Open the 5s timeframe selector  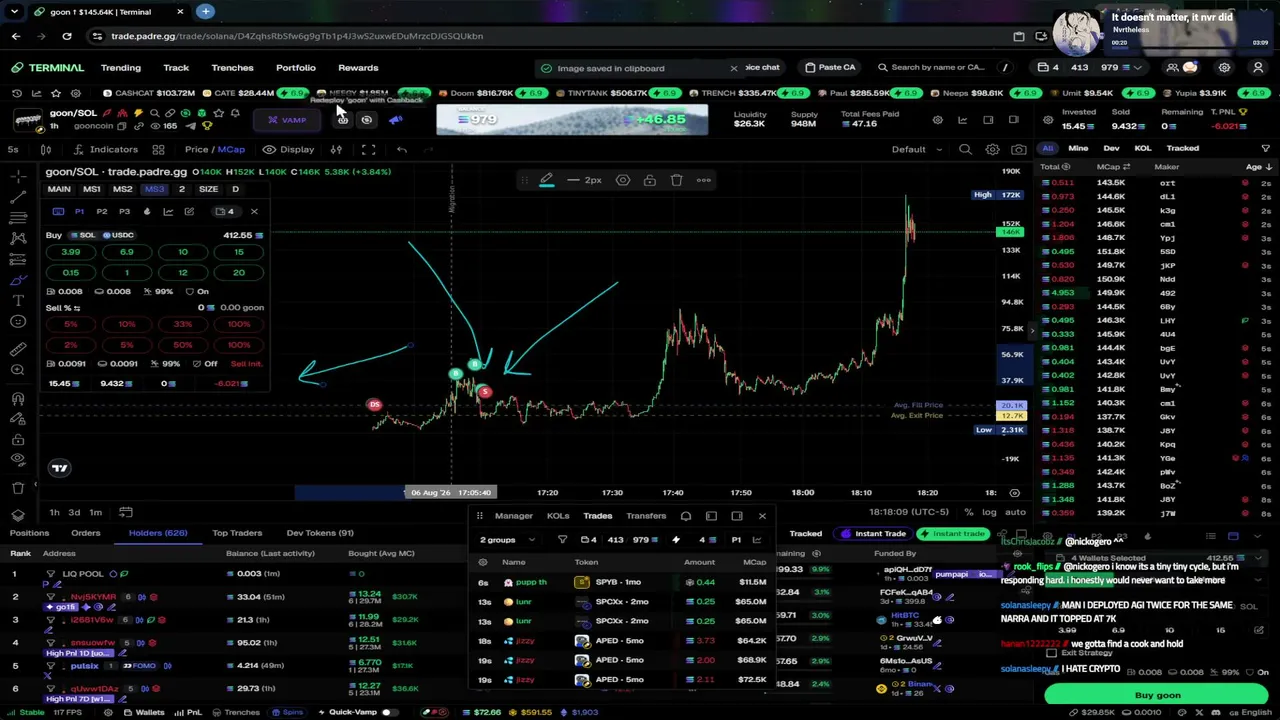(13, 149)
